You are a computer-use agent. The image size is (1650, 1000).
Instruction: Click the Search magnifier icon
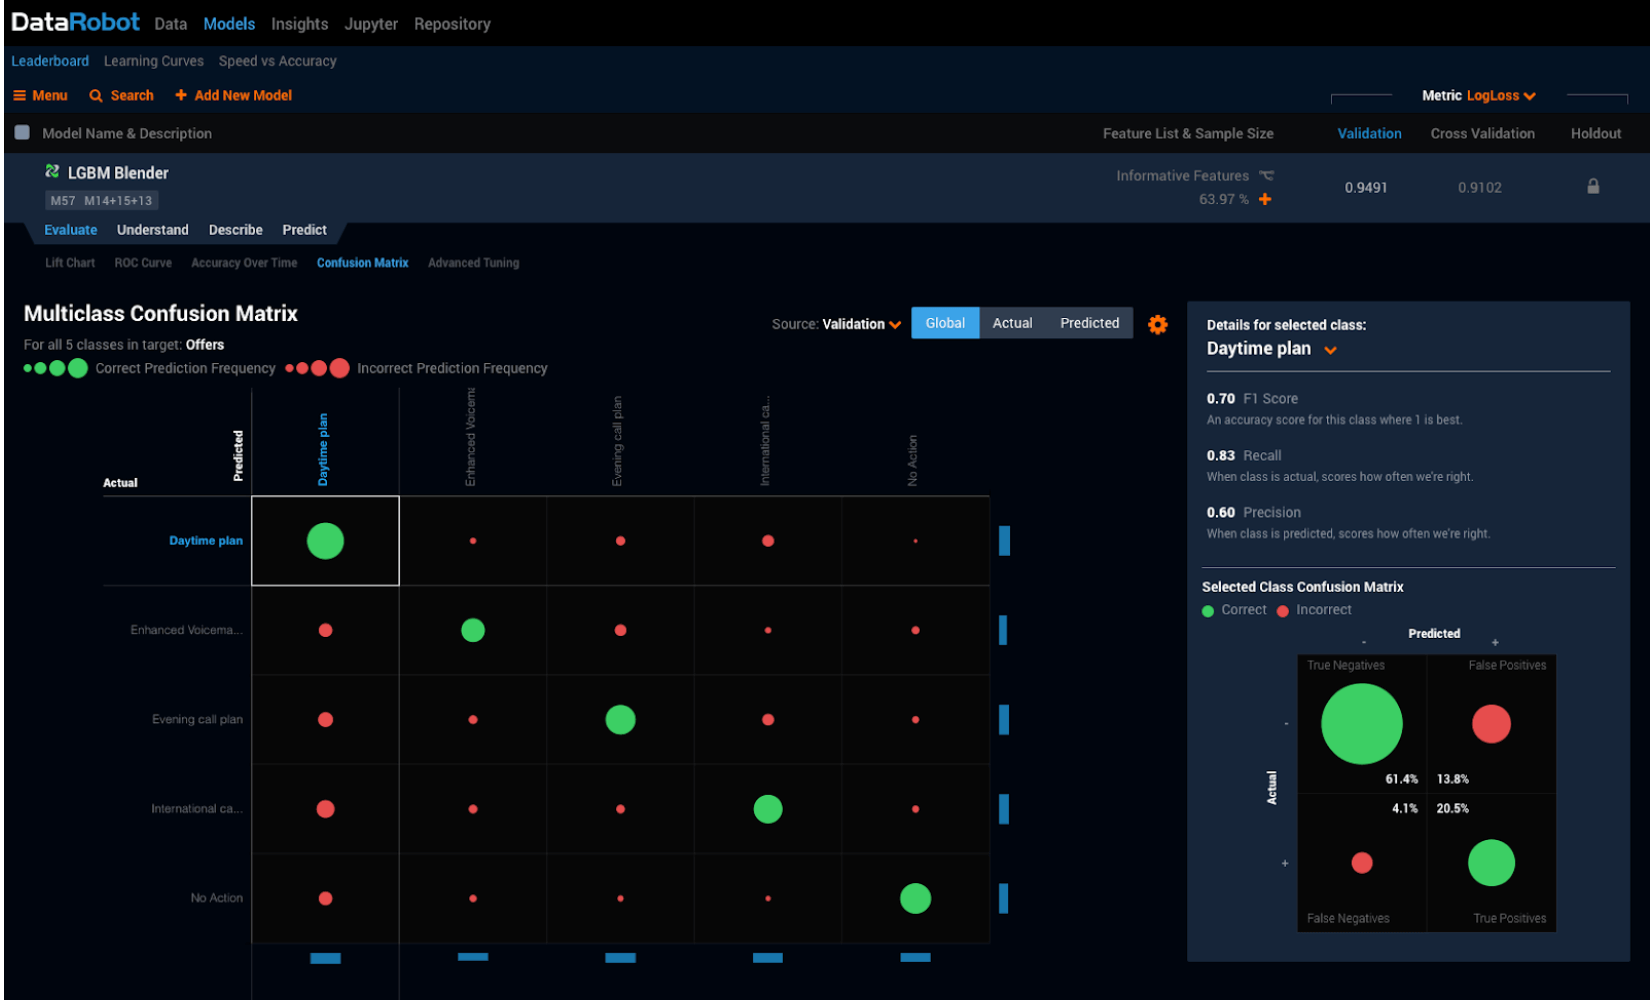tap(96, 96)
